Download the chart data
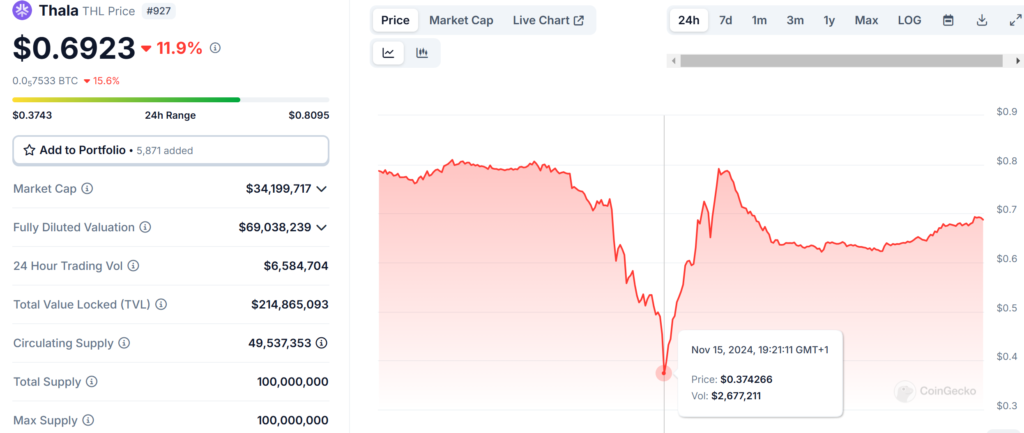The width and height of the screenshot is (1024, 433). [x=982, y=20]
